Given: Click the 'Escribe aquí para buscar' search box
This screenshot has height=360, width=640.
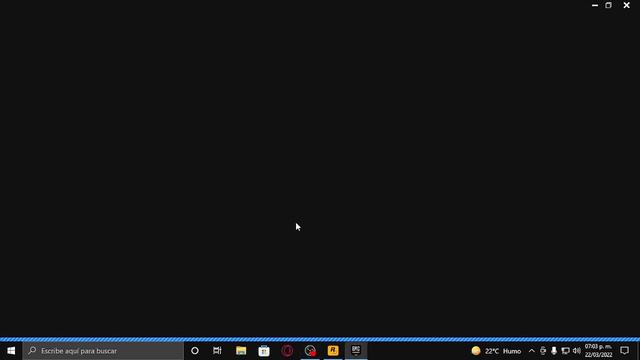Looking at the screenshot, I should click(x=103, y=351).
